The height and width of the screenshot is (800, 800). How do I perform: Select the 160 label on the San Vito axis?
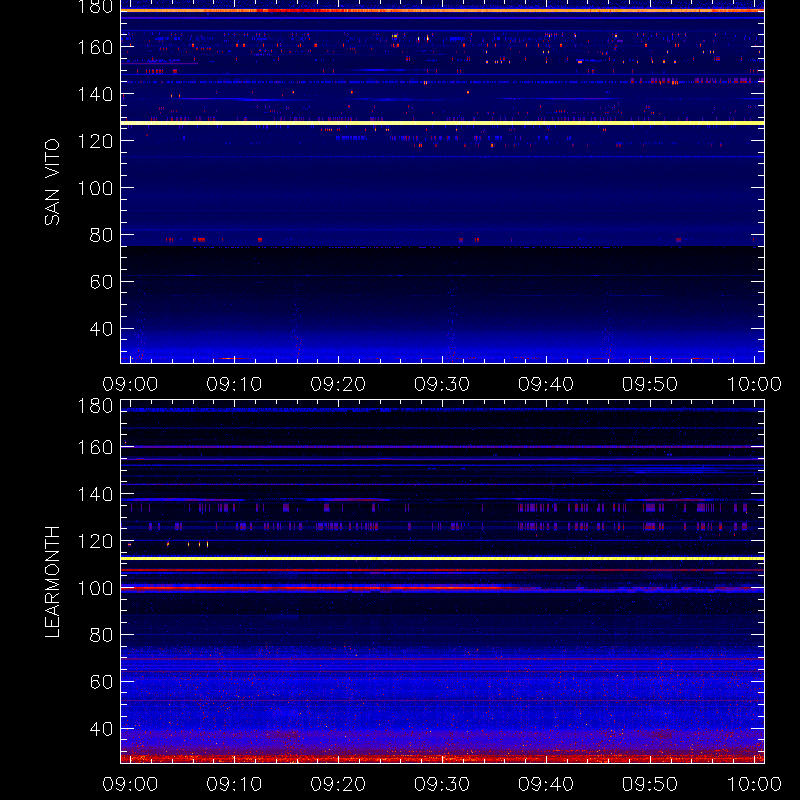pyautogui.click(x=95, y=47)
